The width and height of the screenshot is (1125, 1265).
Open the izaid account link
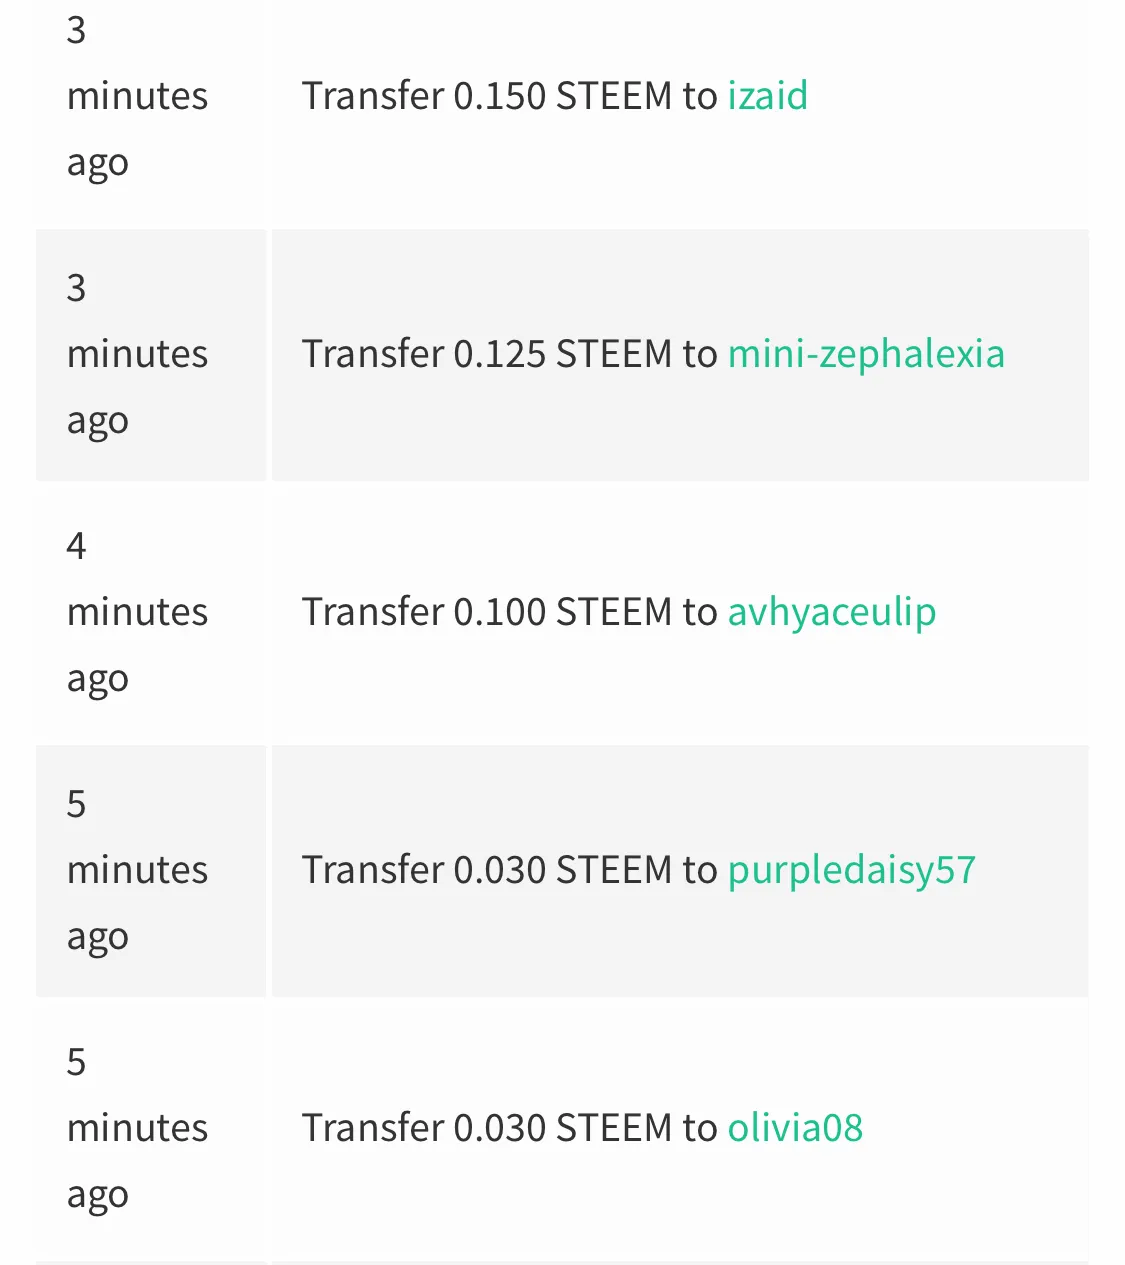pyautogui.click(x=767, y=96)
